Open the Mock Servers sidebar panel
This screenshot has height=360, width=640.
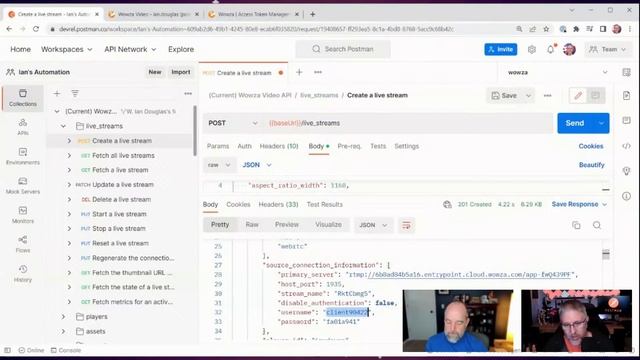point(23,186)
